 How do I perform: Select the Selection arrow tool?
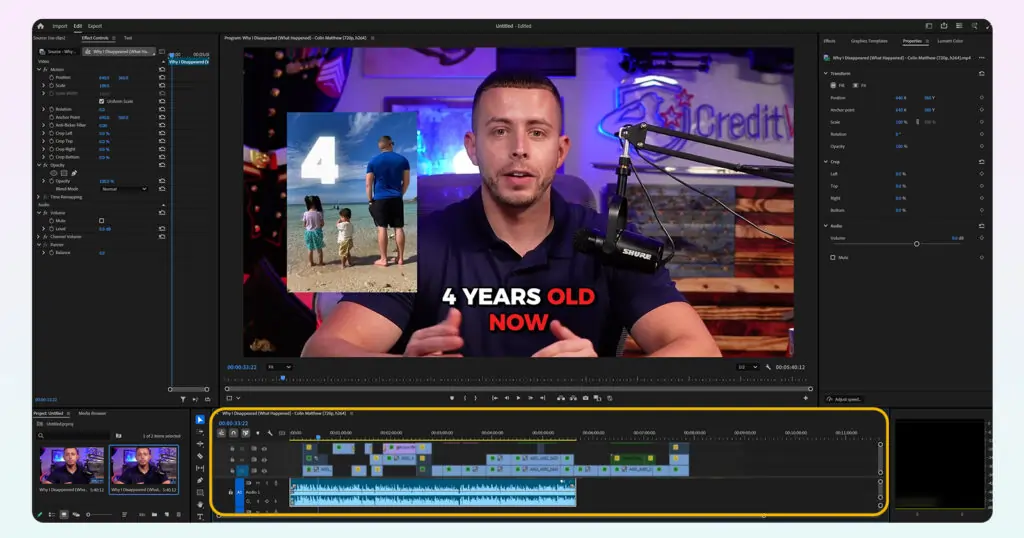(x=200, y=419)
